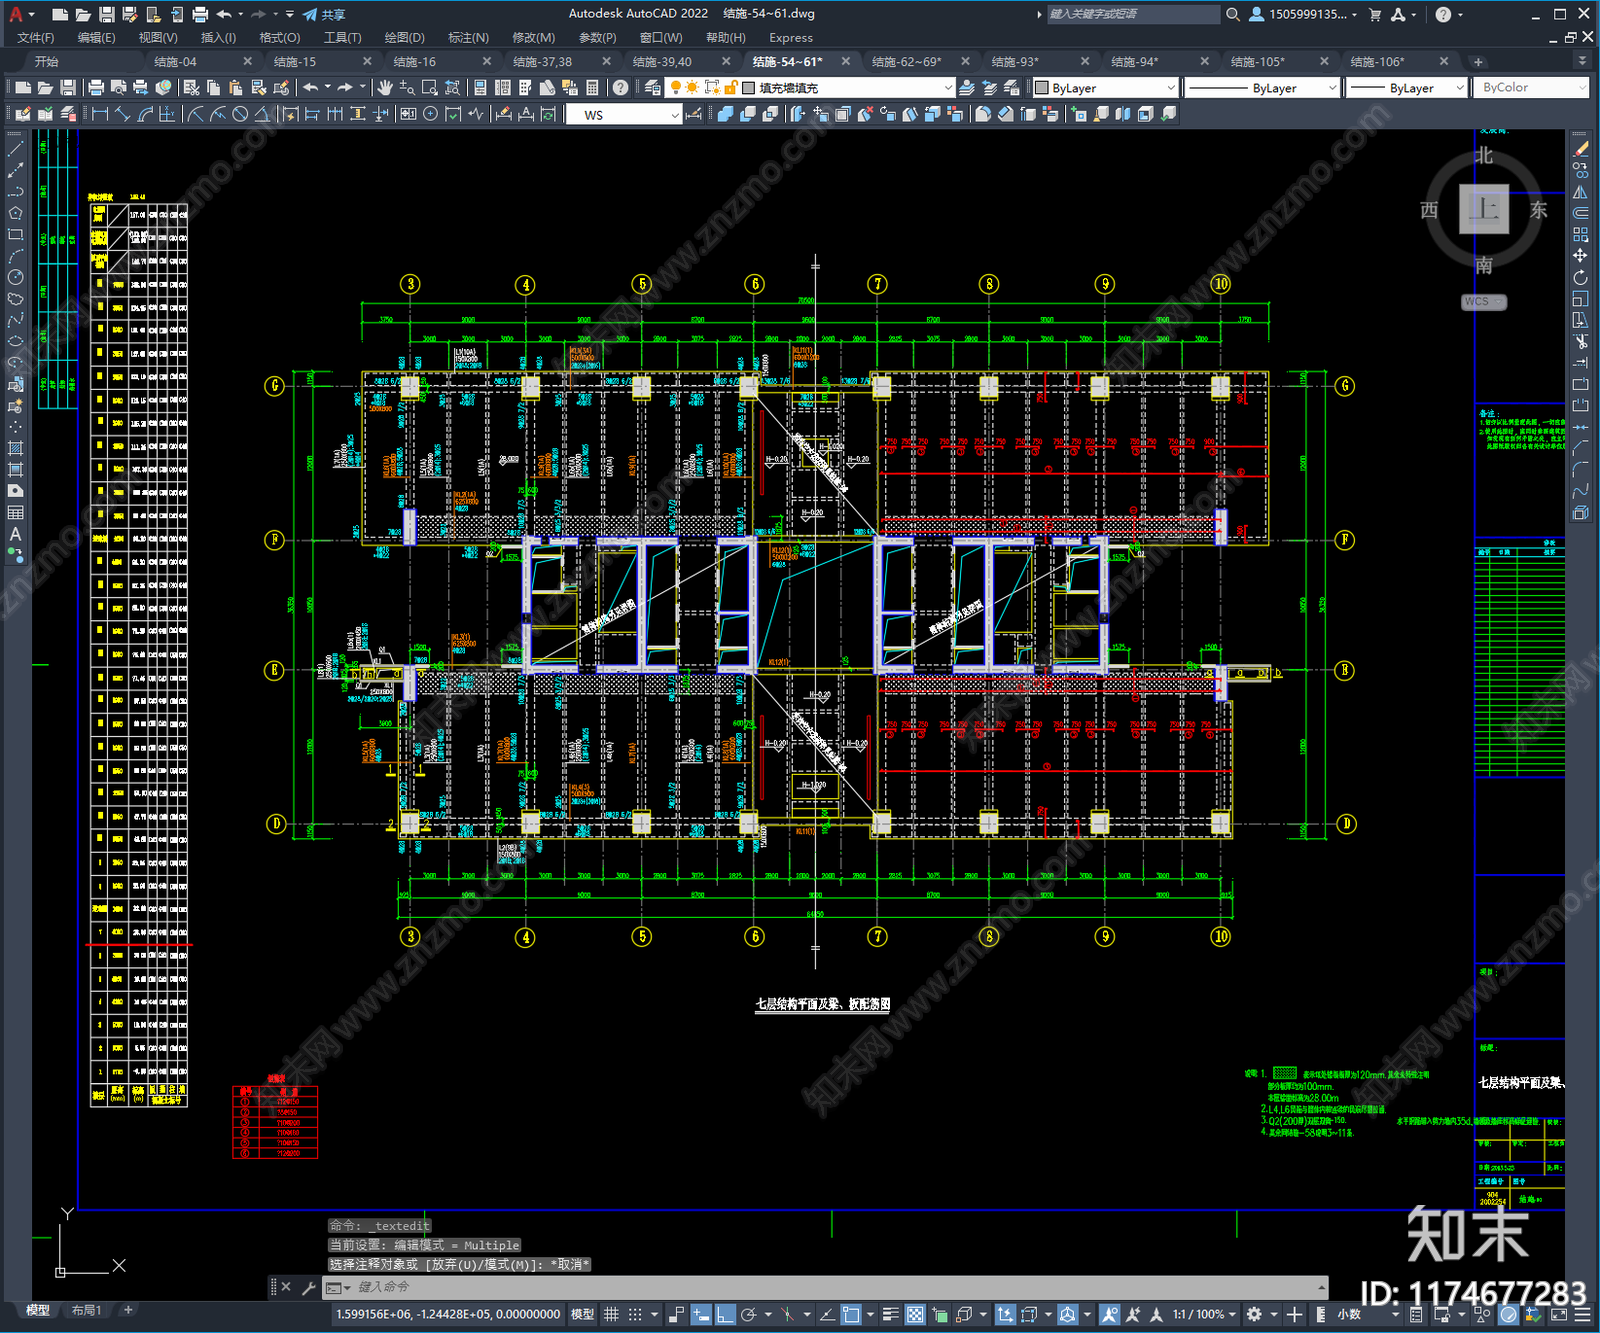Toggle lineweight display in status bar
1600x1333 pixels.
coord(890,1314)
